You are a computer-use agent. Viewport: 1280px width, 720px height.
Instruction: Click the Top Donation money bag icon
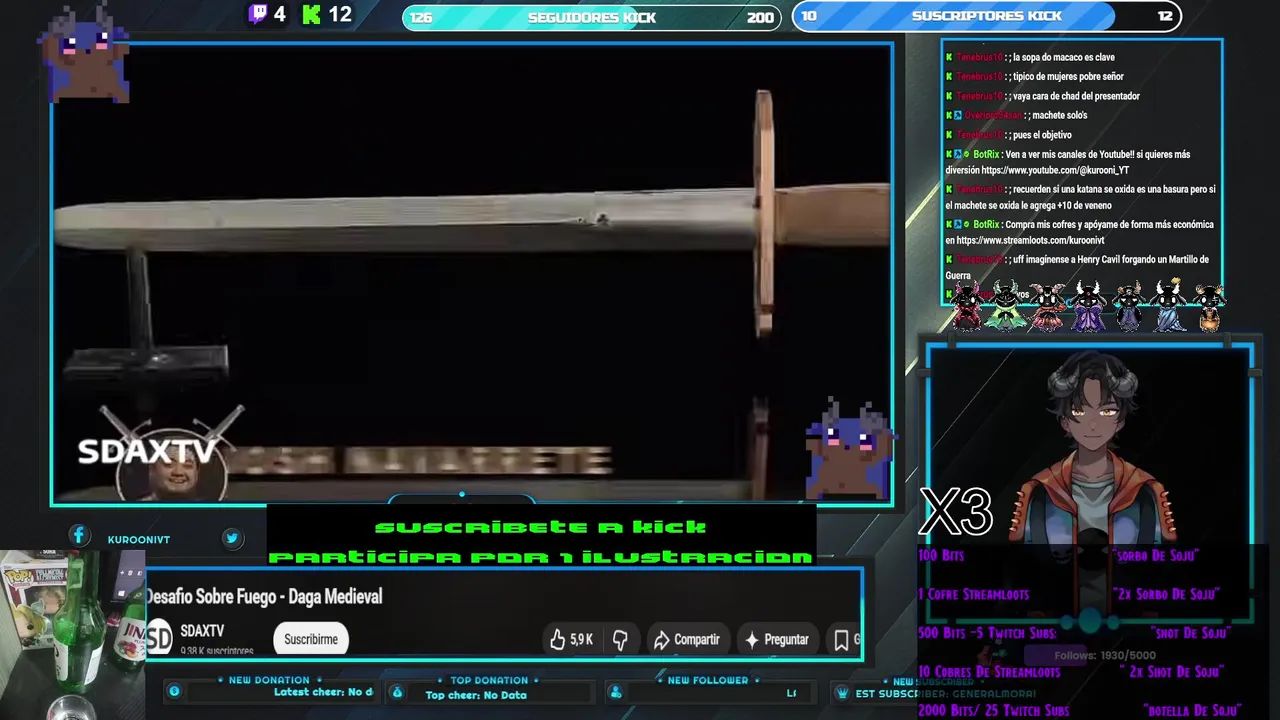pyautogui.click(x=396, y=692)
